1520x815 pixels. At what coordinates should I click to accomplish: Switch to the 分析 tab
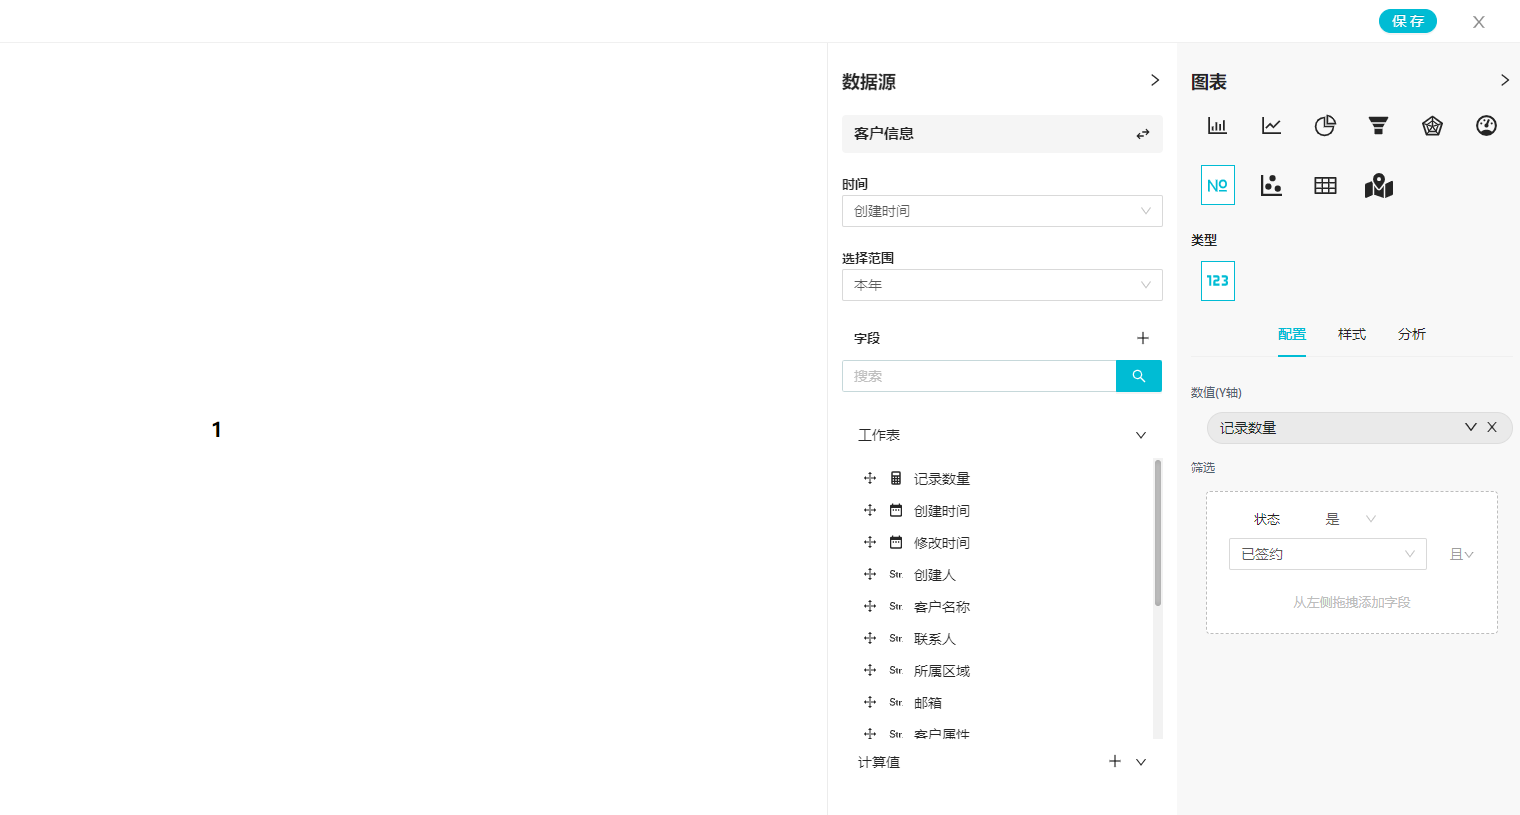(1412, 334)
